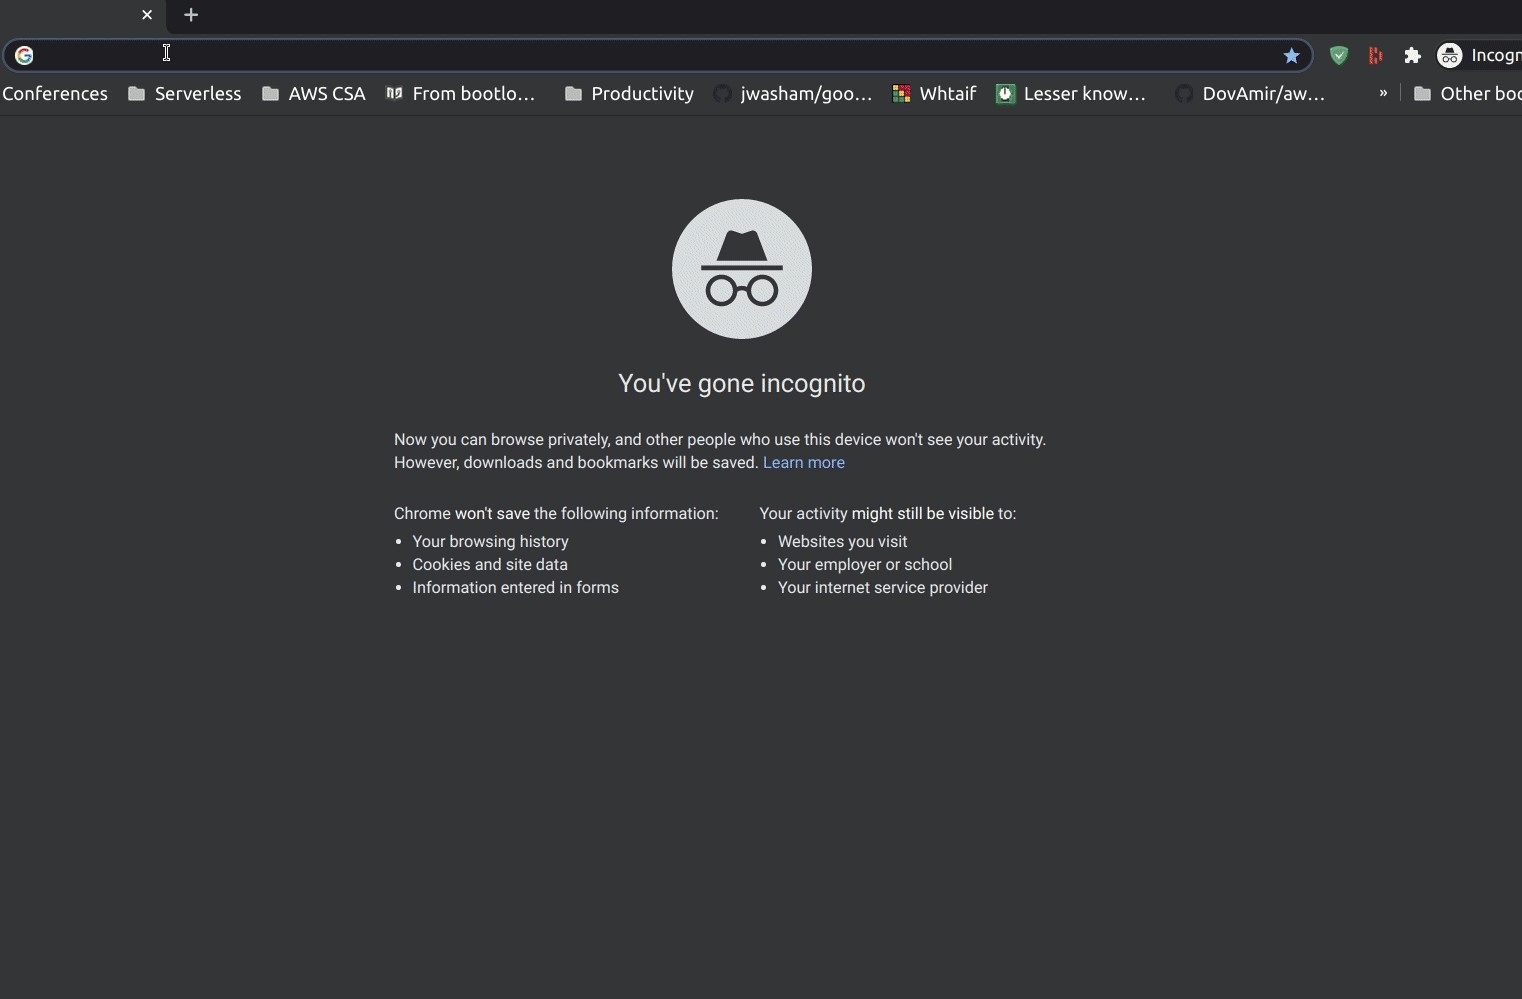The image size is (1522, 999).
Task: Click the 'Cookies and site data' item
Action: pos(490,565)
